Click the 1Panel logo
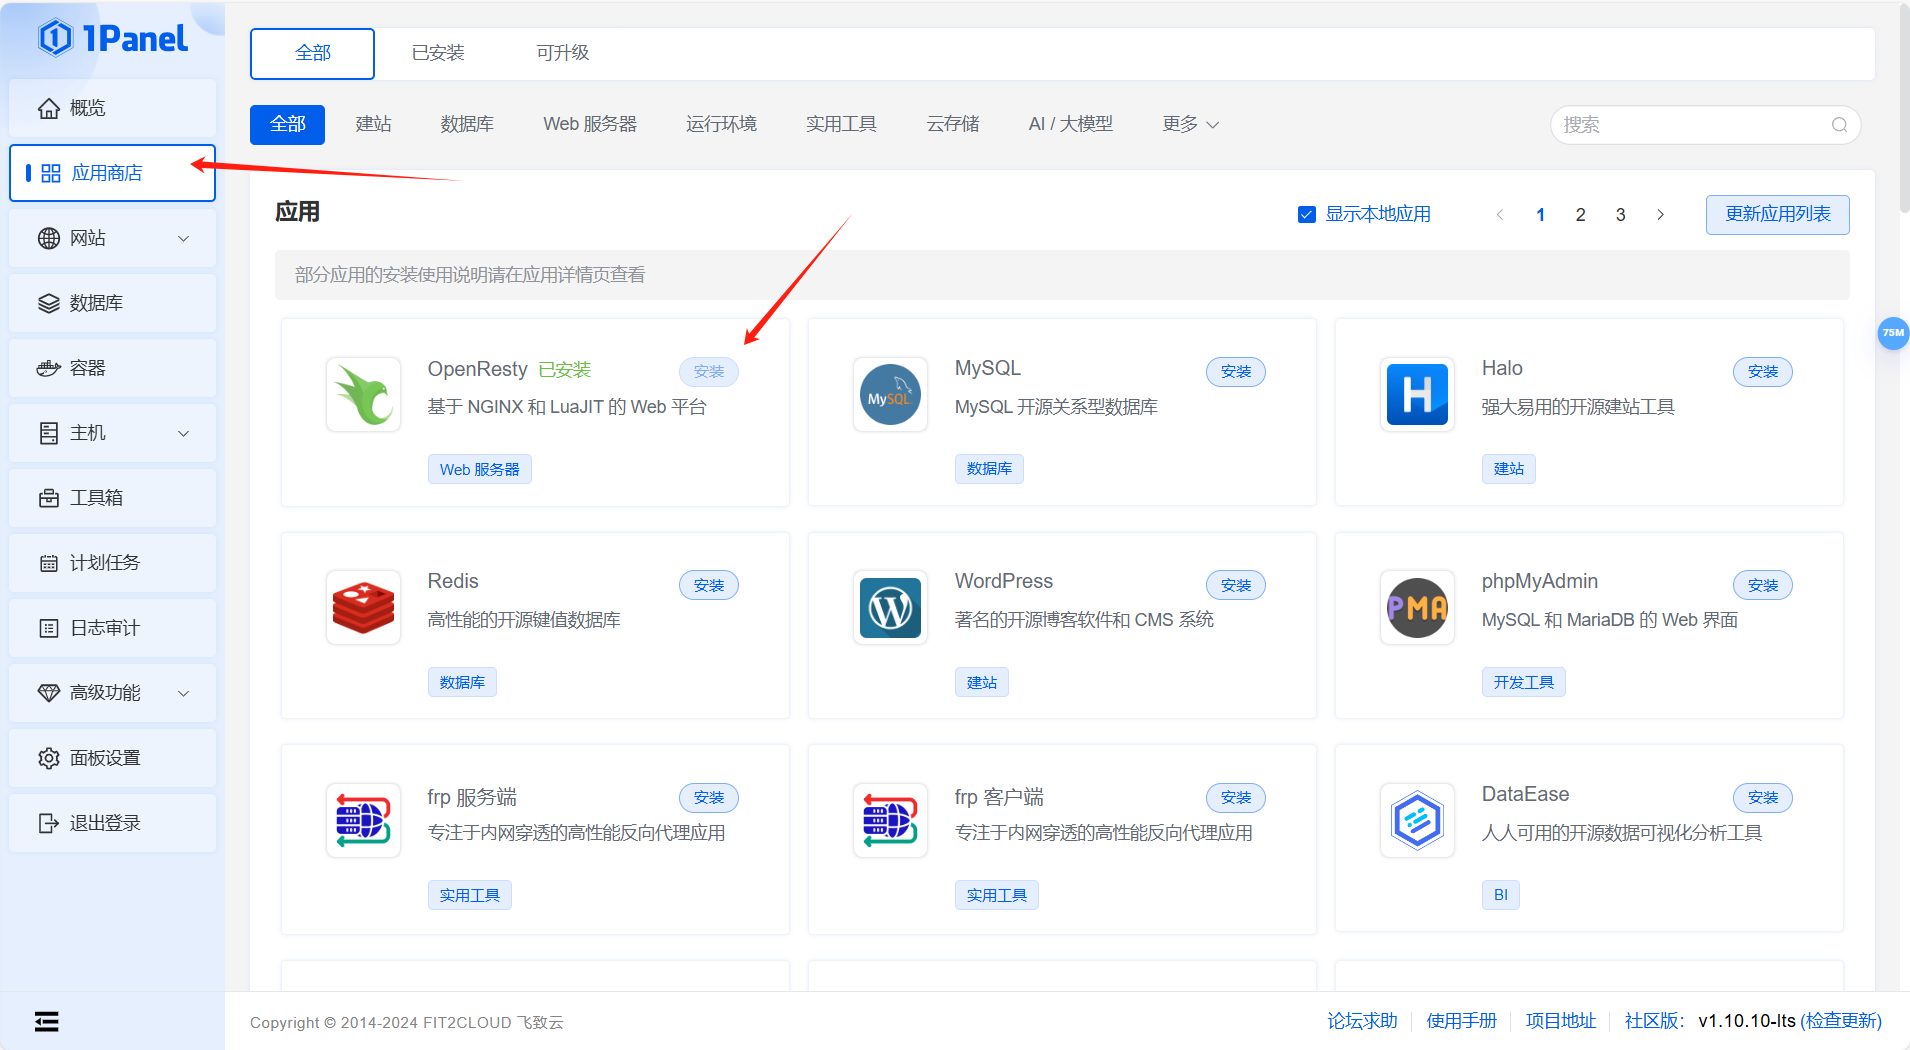 [112, 38]
